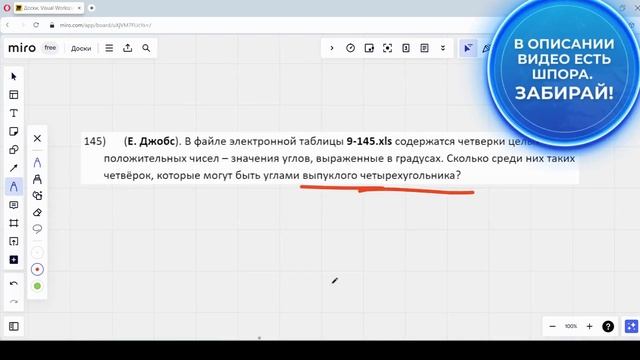640x360 pixels.
Task: Redo the last action
Action: [13, 302]
